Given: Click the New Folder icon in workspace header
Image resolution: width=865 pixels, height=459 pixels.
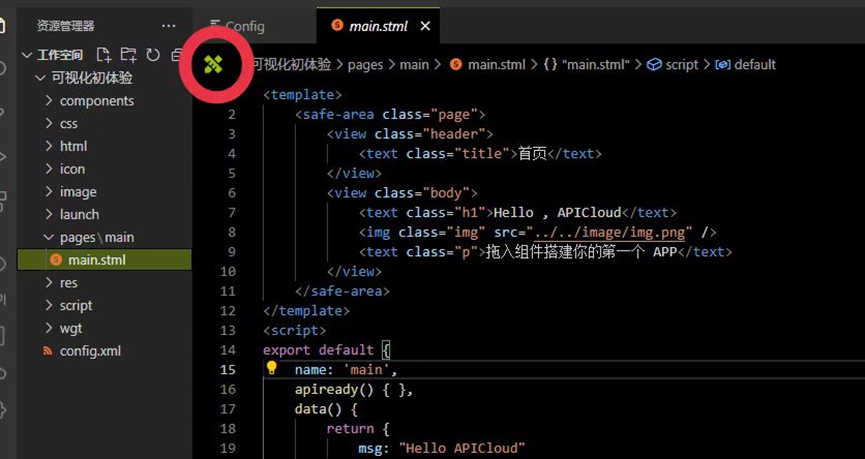Looking at the screenshot, I should click(x=129, y=55).
